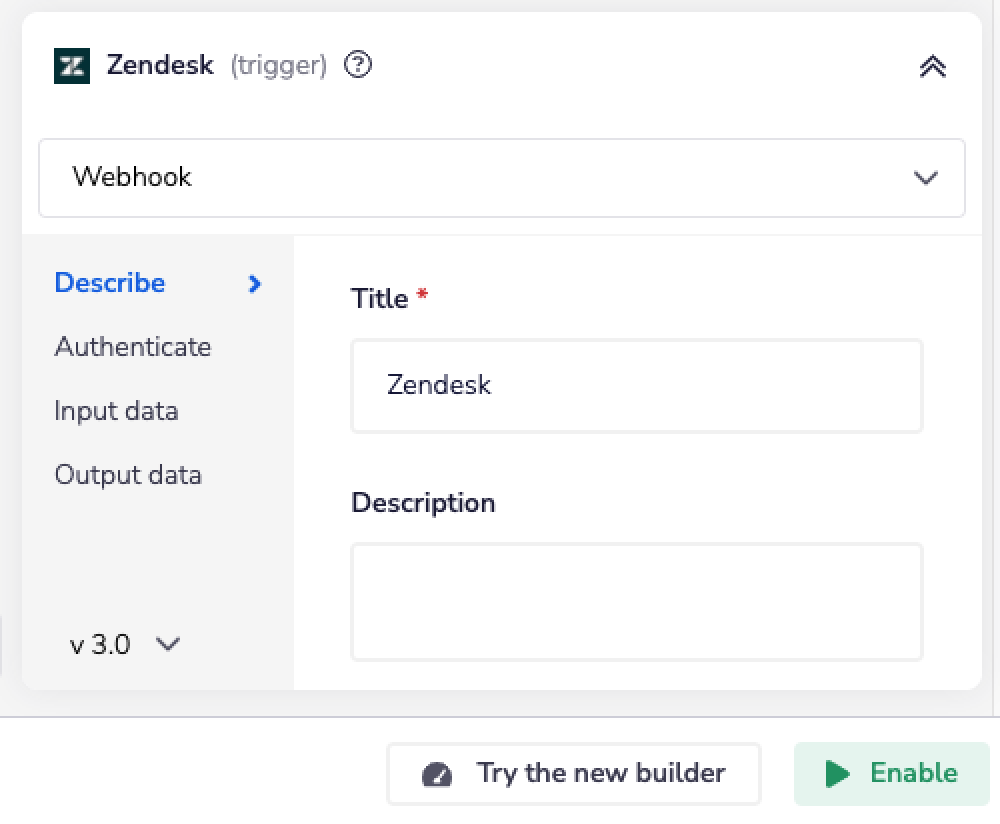Click the Zendesk logo in the header
This screenshot has width=1000, height=824.
[x=71, y=65]
